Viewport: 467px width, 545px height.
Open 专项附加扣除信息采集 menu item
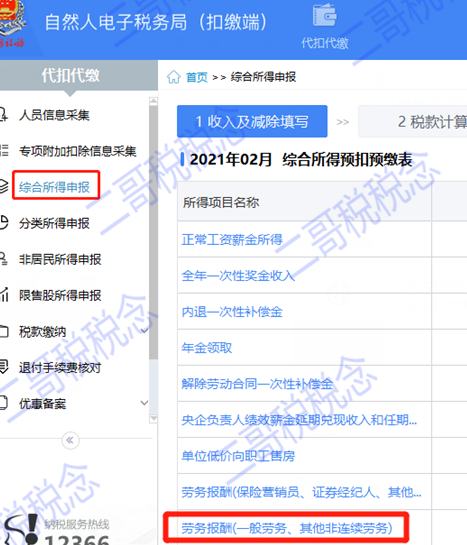(x=77, y=151)
